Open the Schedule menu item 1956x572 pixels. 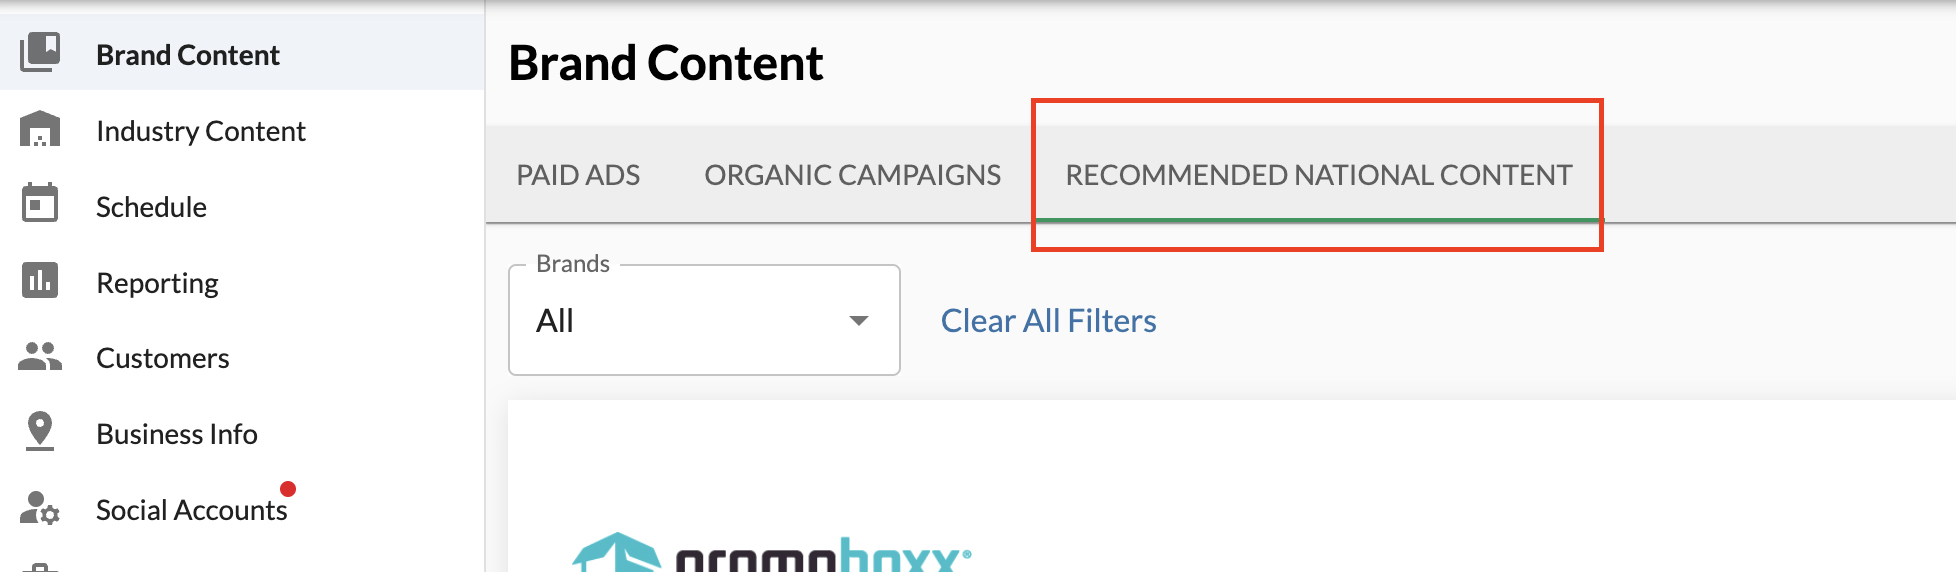[151, 207]
